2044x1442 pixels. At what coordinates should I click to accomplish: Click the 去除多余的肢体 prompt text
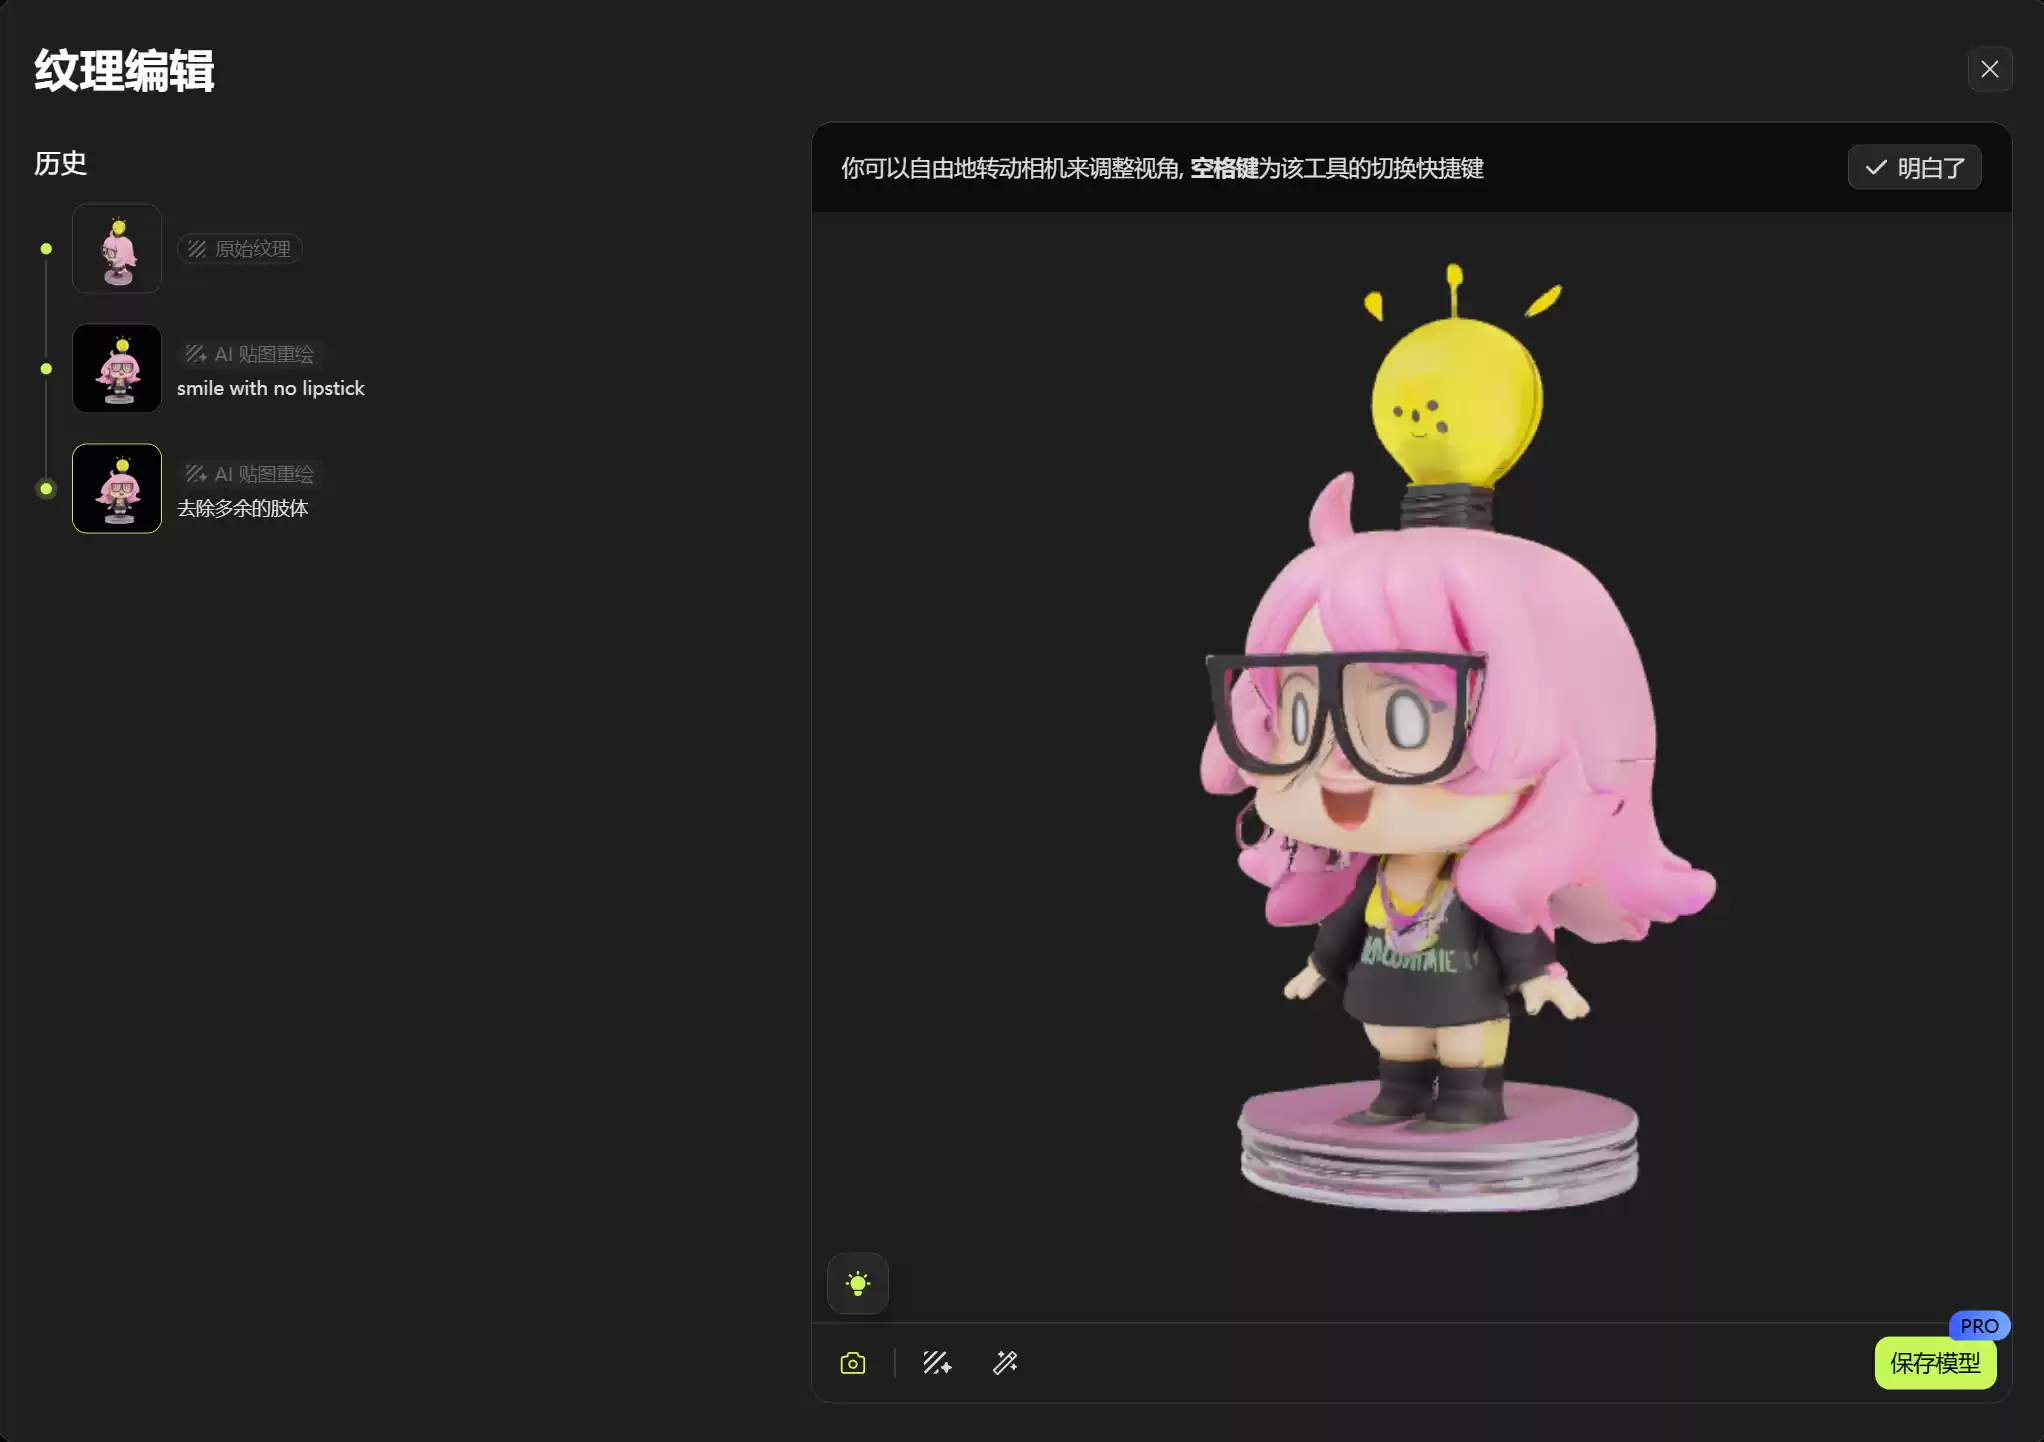pos(242,508)
